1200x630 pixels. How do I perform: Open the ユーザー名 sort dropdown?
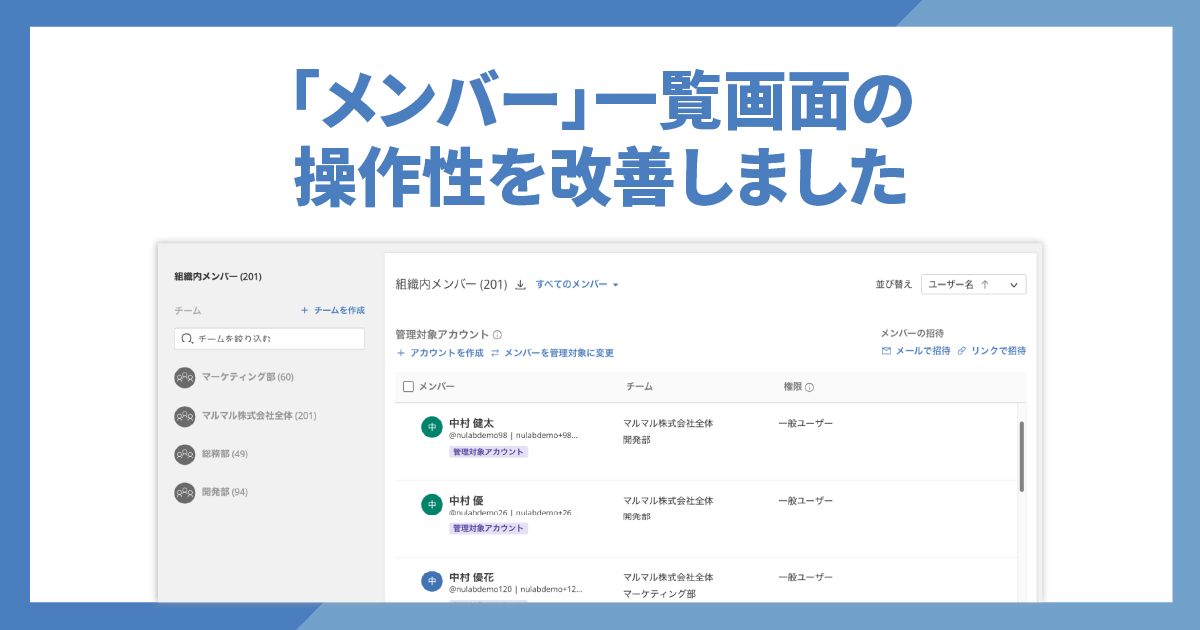pos(973,285)
